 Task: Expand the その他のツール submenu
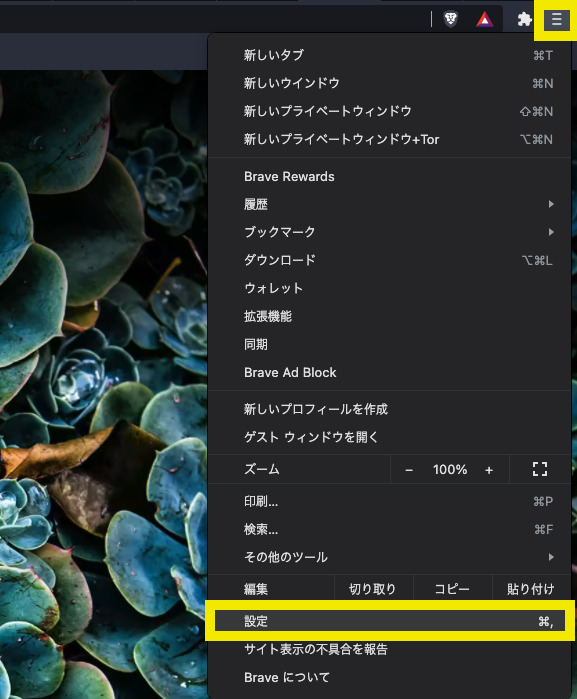[x=389, y=557]
